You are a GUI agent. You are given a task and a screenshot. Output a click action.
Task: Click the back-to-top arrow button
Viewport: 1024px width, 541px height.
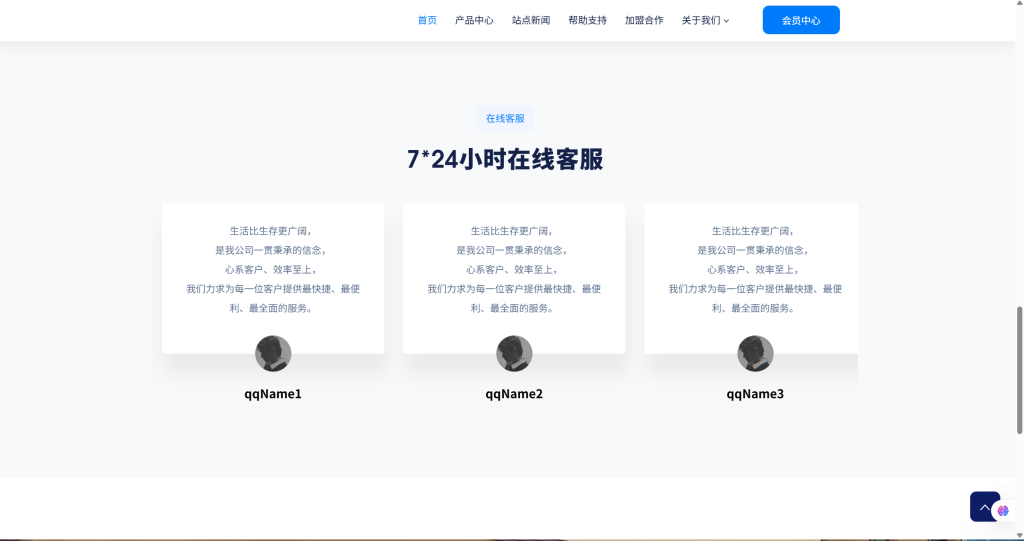(x=984, y=506)
